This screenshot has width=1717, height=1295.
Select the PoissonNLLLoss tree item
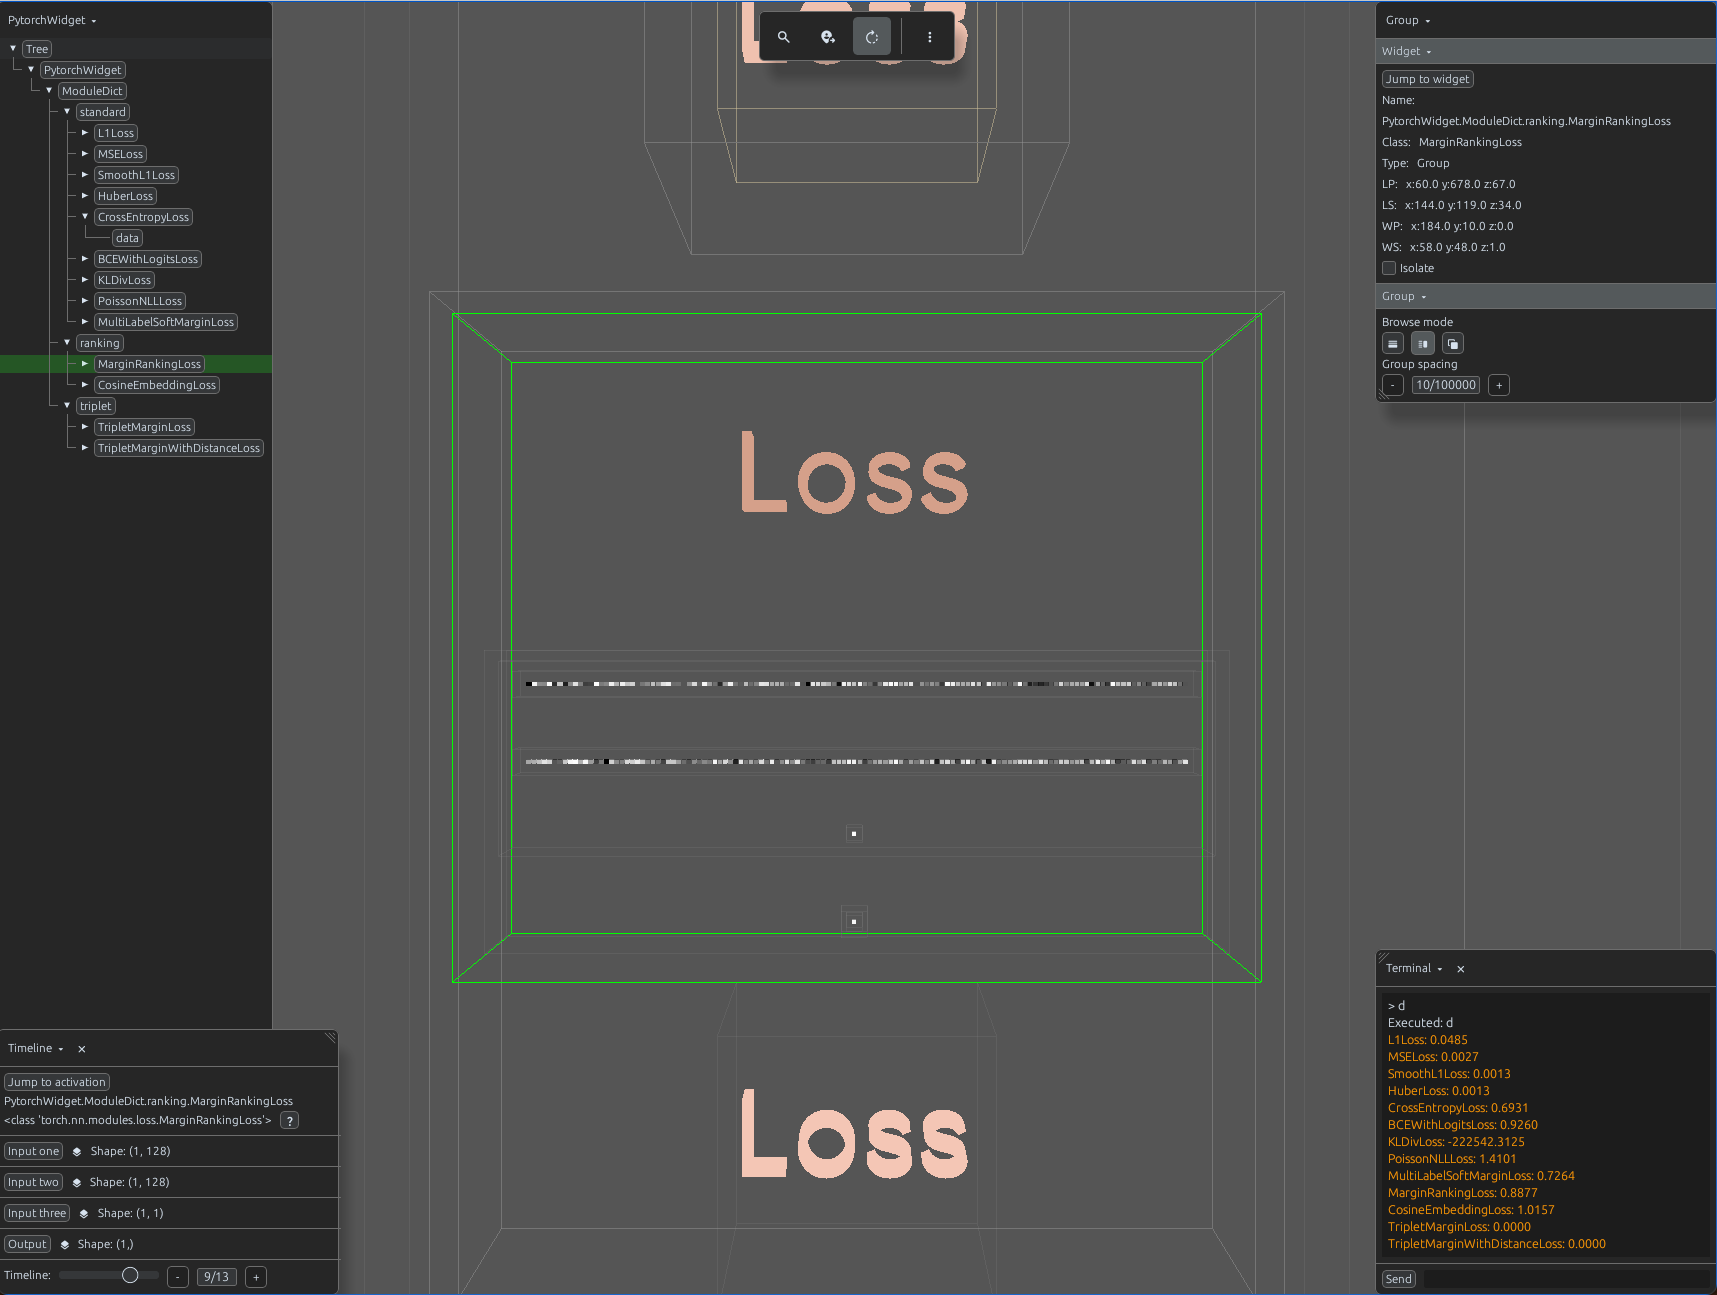pyautogui.click(x=140, y=301)
